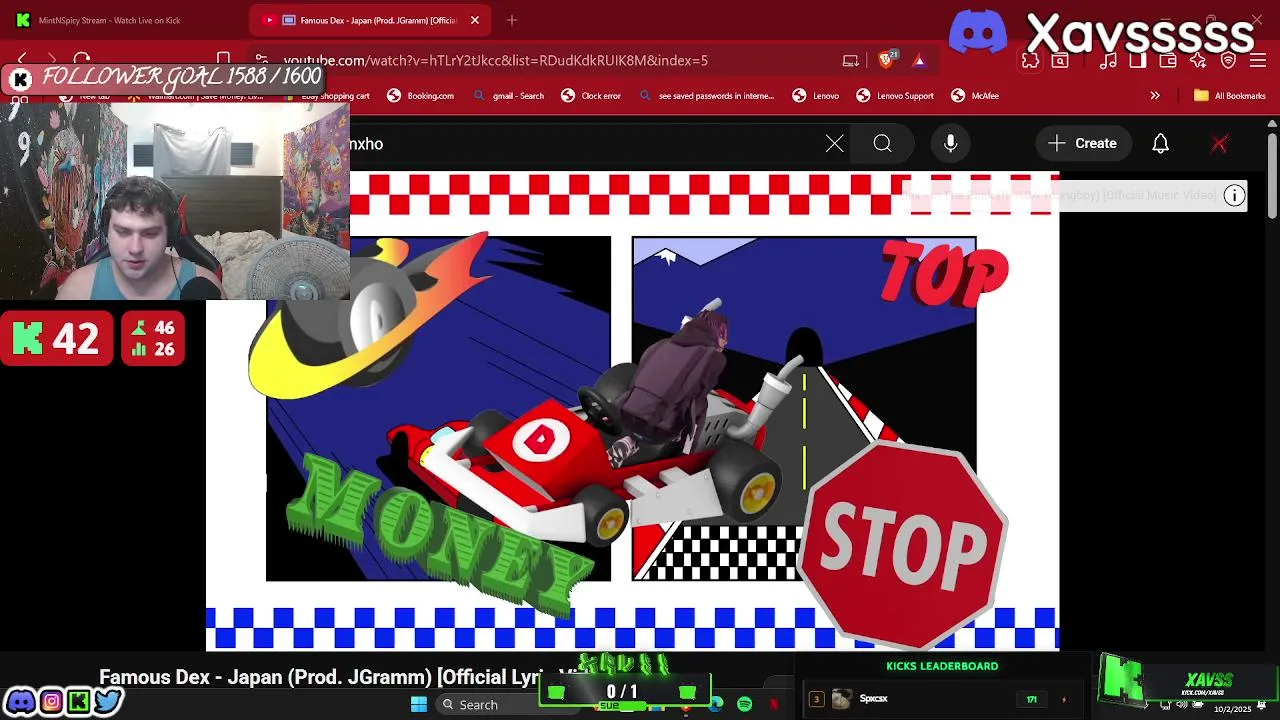Open the All Bookmarks folder

pos(1230,96)
